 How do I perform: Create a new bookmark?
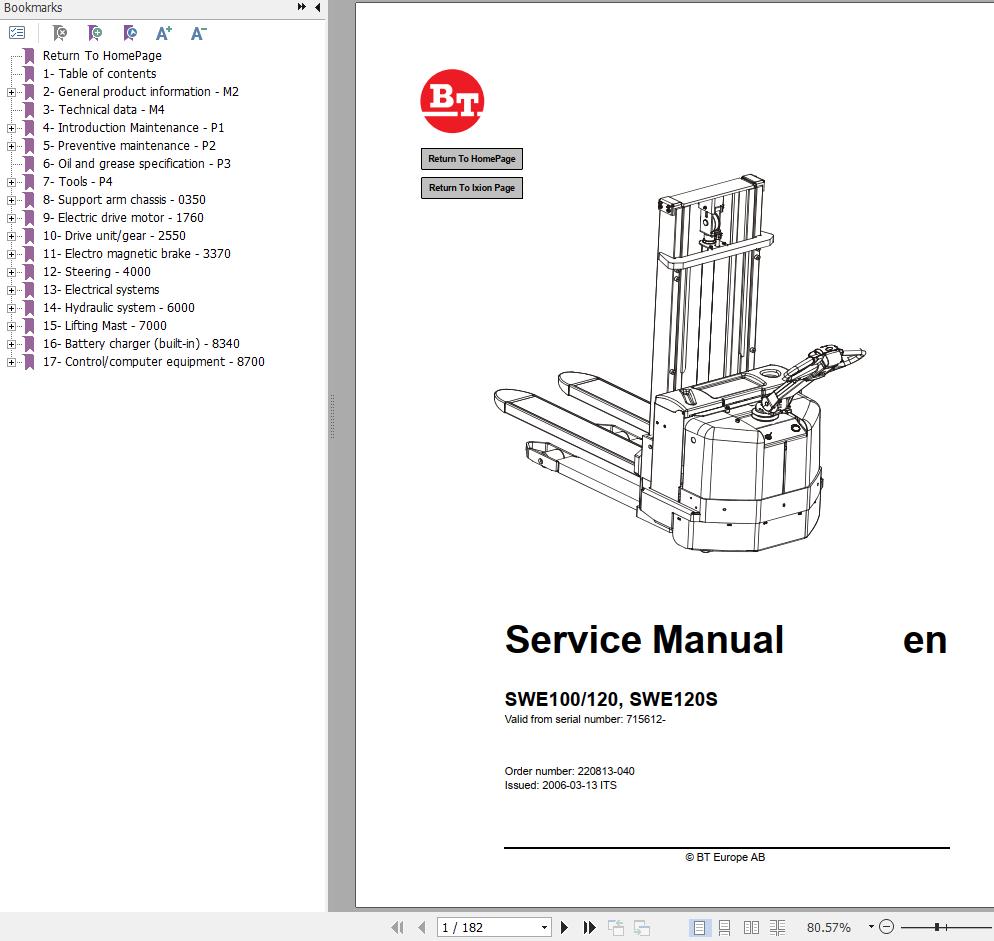pos(95,33)
